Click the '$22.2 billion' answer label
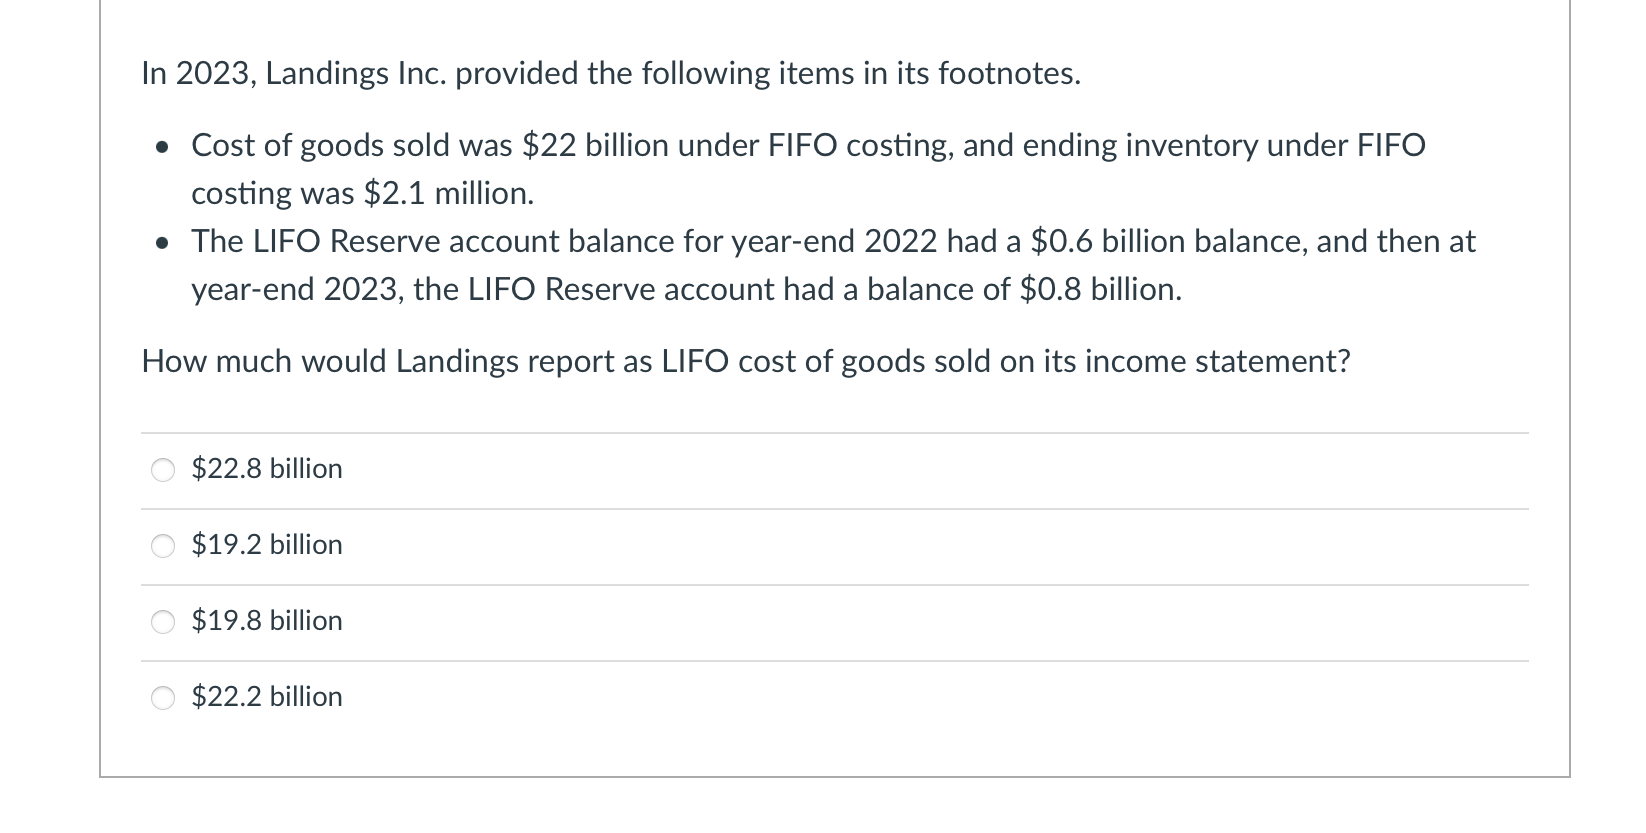The height and width of the screenshot is (833, 1646). click(267, 696)
